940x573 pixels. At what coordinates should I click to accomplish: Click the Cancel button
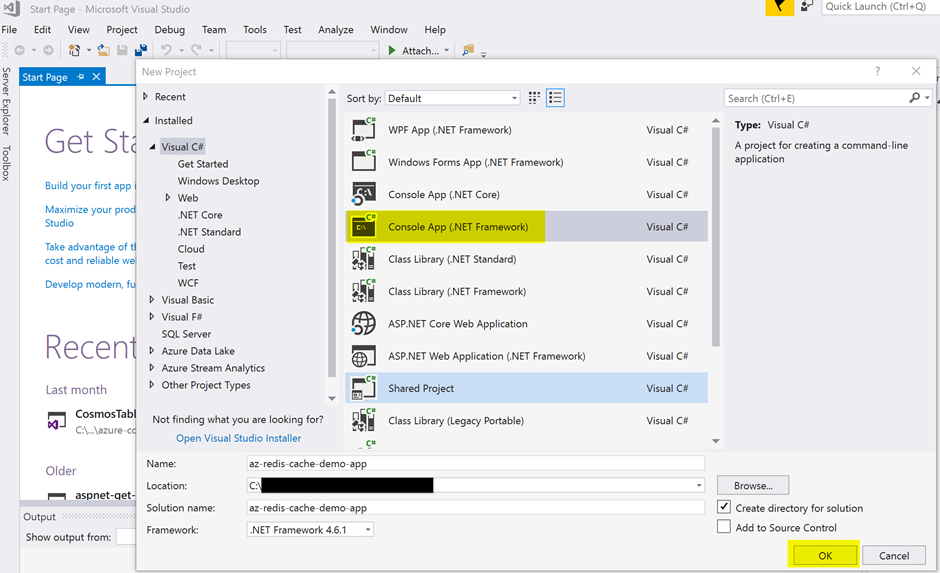tap(894, 555)
